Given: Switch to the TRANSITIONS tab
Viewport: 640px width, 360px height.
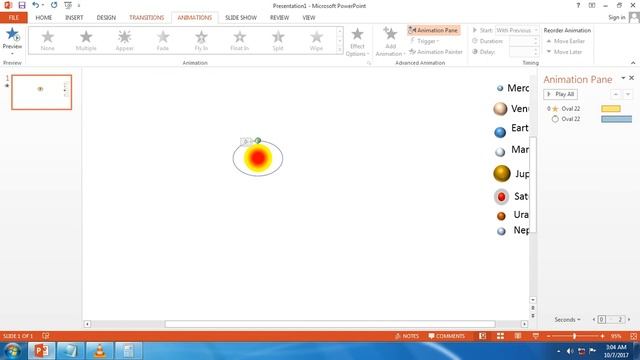Looking at the screenshot, I should 147,18.
